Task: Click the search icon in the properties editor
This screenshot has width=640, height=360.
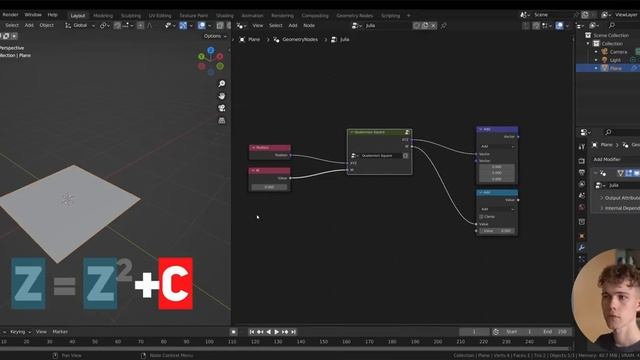Action: pyautogui.click(x=608, y=132)
